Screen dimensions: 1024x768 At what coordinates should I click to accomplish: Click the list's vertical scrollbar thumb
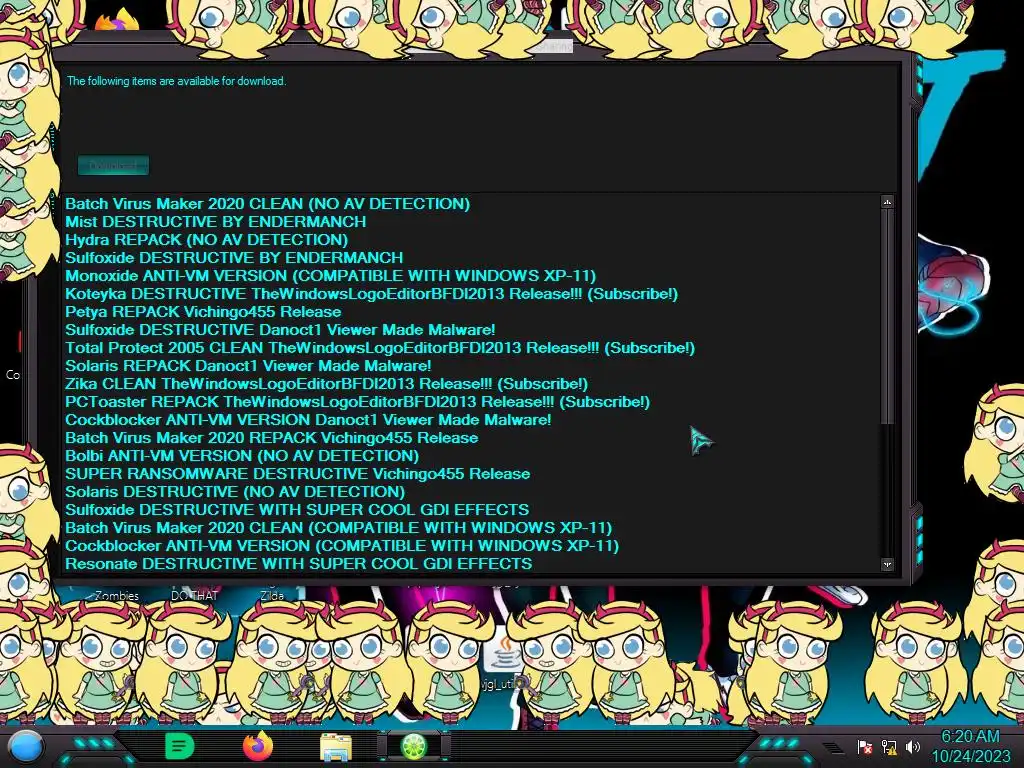(x=887, y=317)
